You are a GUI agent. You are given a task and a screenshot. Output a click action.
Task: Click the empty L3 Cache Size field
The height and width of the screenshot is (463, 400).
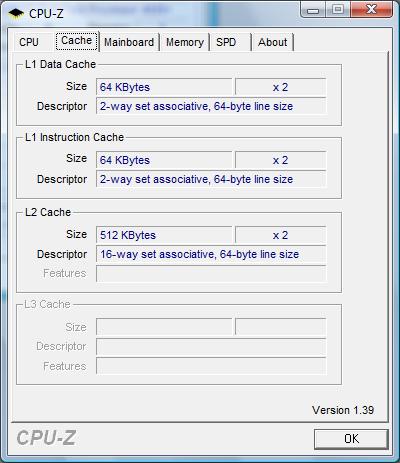tap(164, 327)
